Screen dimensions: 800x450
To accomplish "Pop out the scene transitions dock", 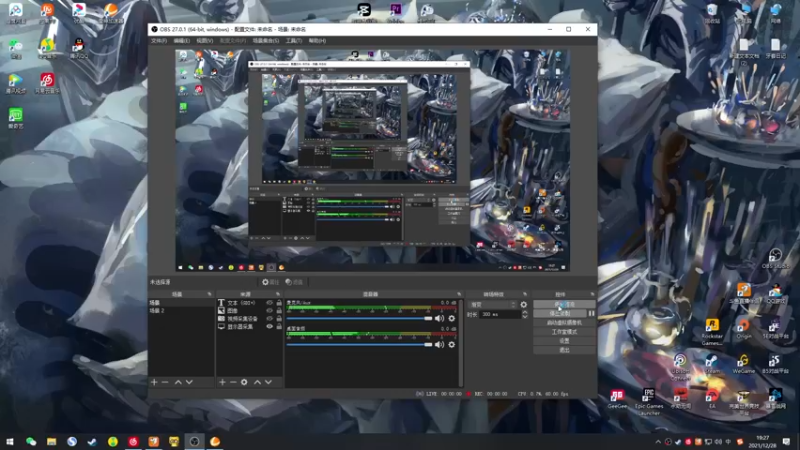I will point(524,294).
